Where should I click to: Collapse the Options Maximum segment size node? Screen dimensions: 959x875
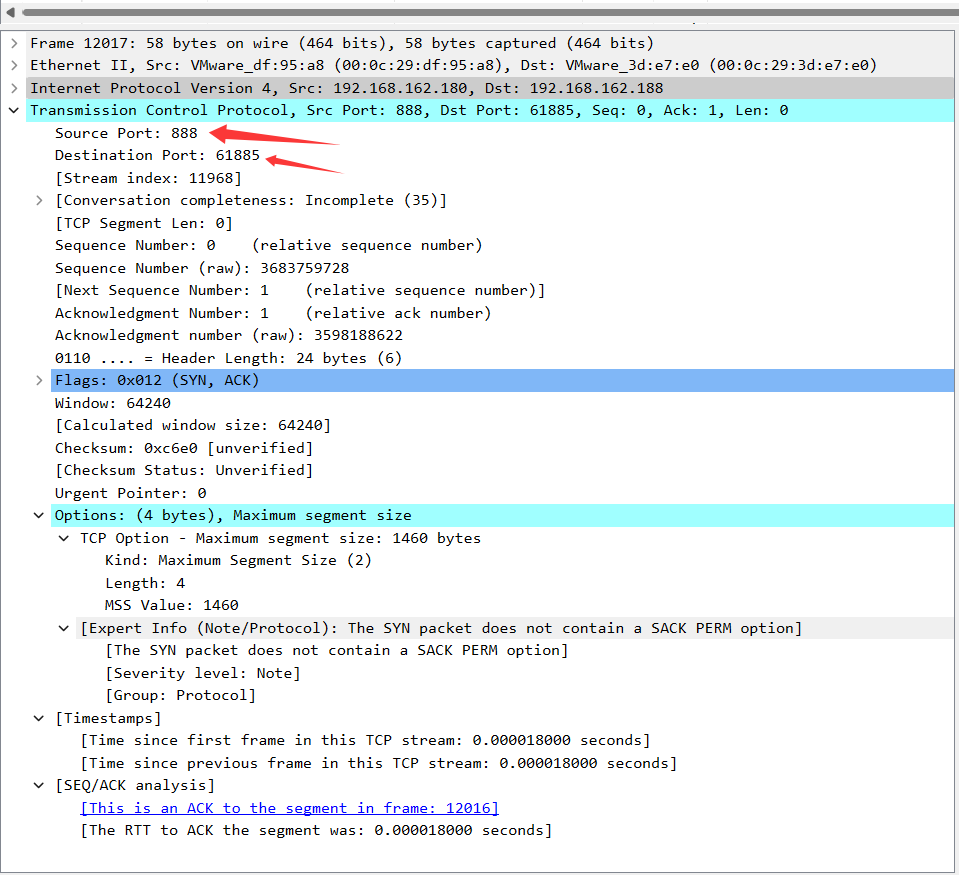tap(39, 515)
